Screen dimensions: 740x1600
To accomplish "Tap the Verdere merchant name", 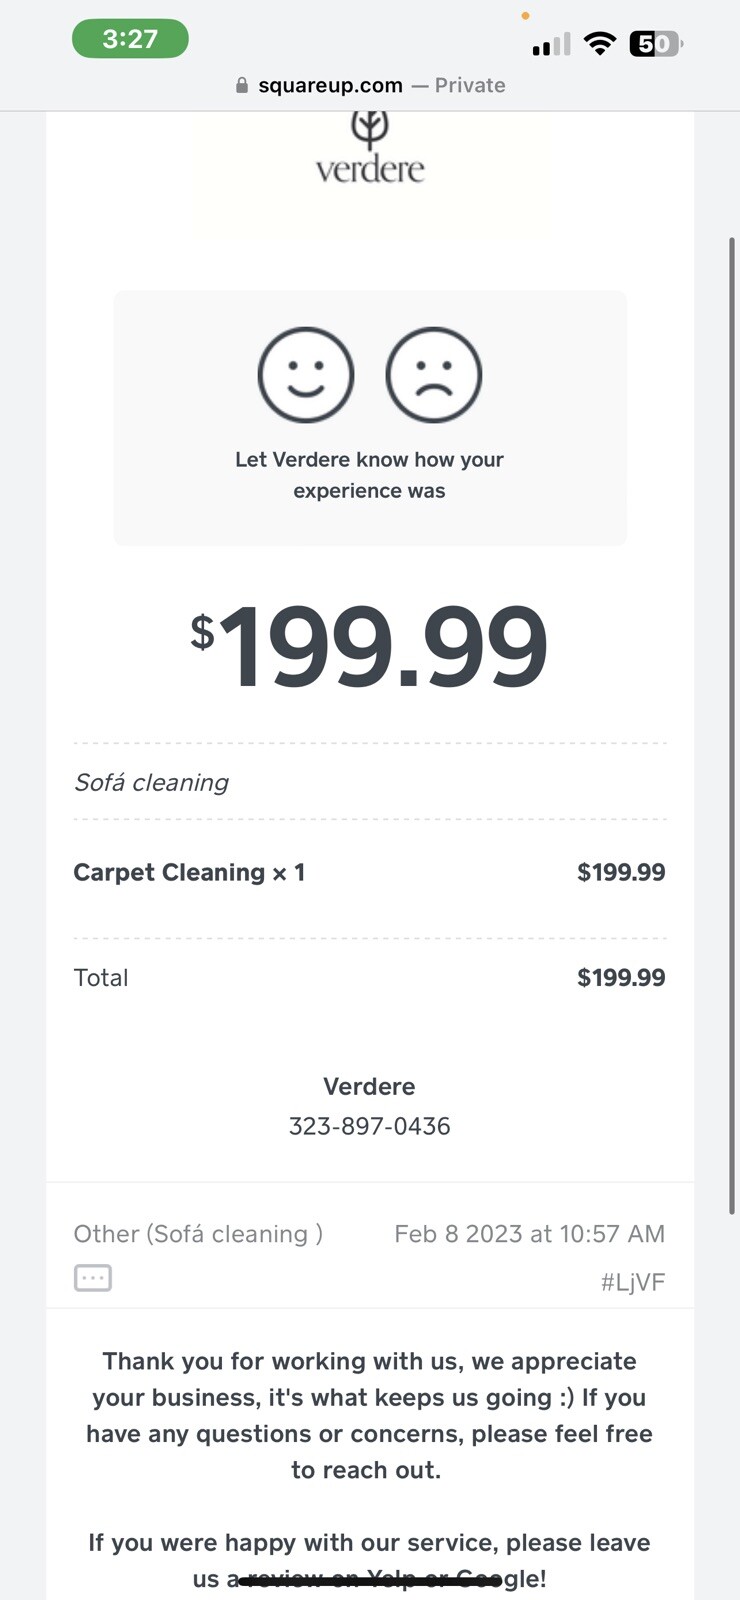I will pyautogui.click(x=369, y=1087).
